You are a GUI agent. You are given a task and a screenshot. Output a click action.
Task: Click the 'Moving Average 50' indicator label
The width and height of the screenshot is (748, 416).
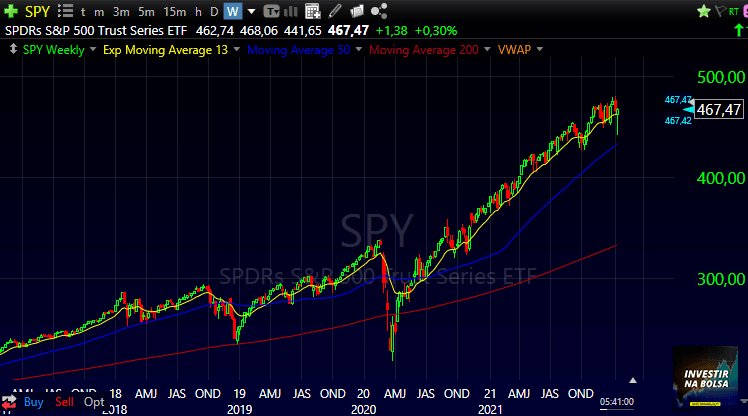(x=299, y=50)
